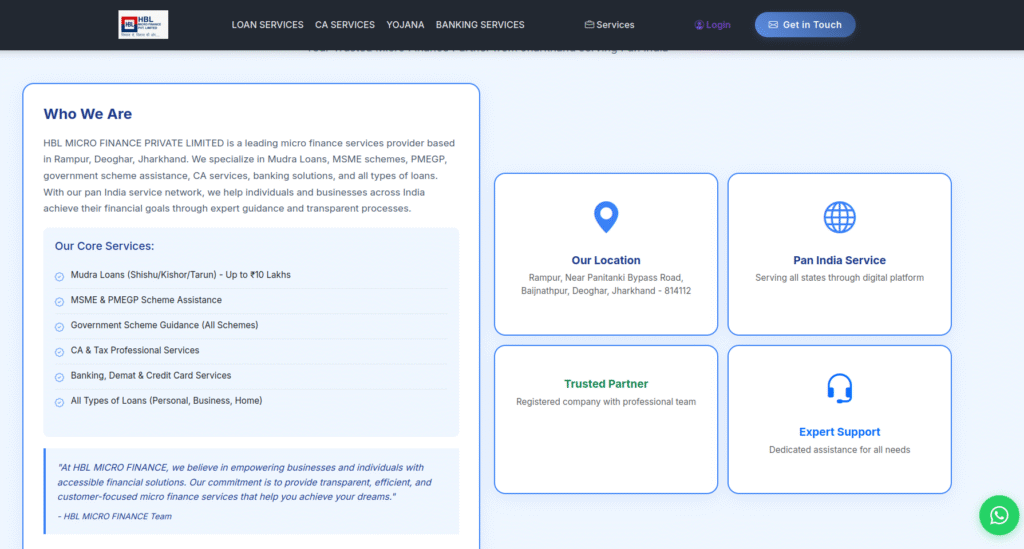The image size is (1024, 549).
Task: Open the YOJANA menu
Action: 405,25
